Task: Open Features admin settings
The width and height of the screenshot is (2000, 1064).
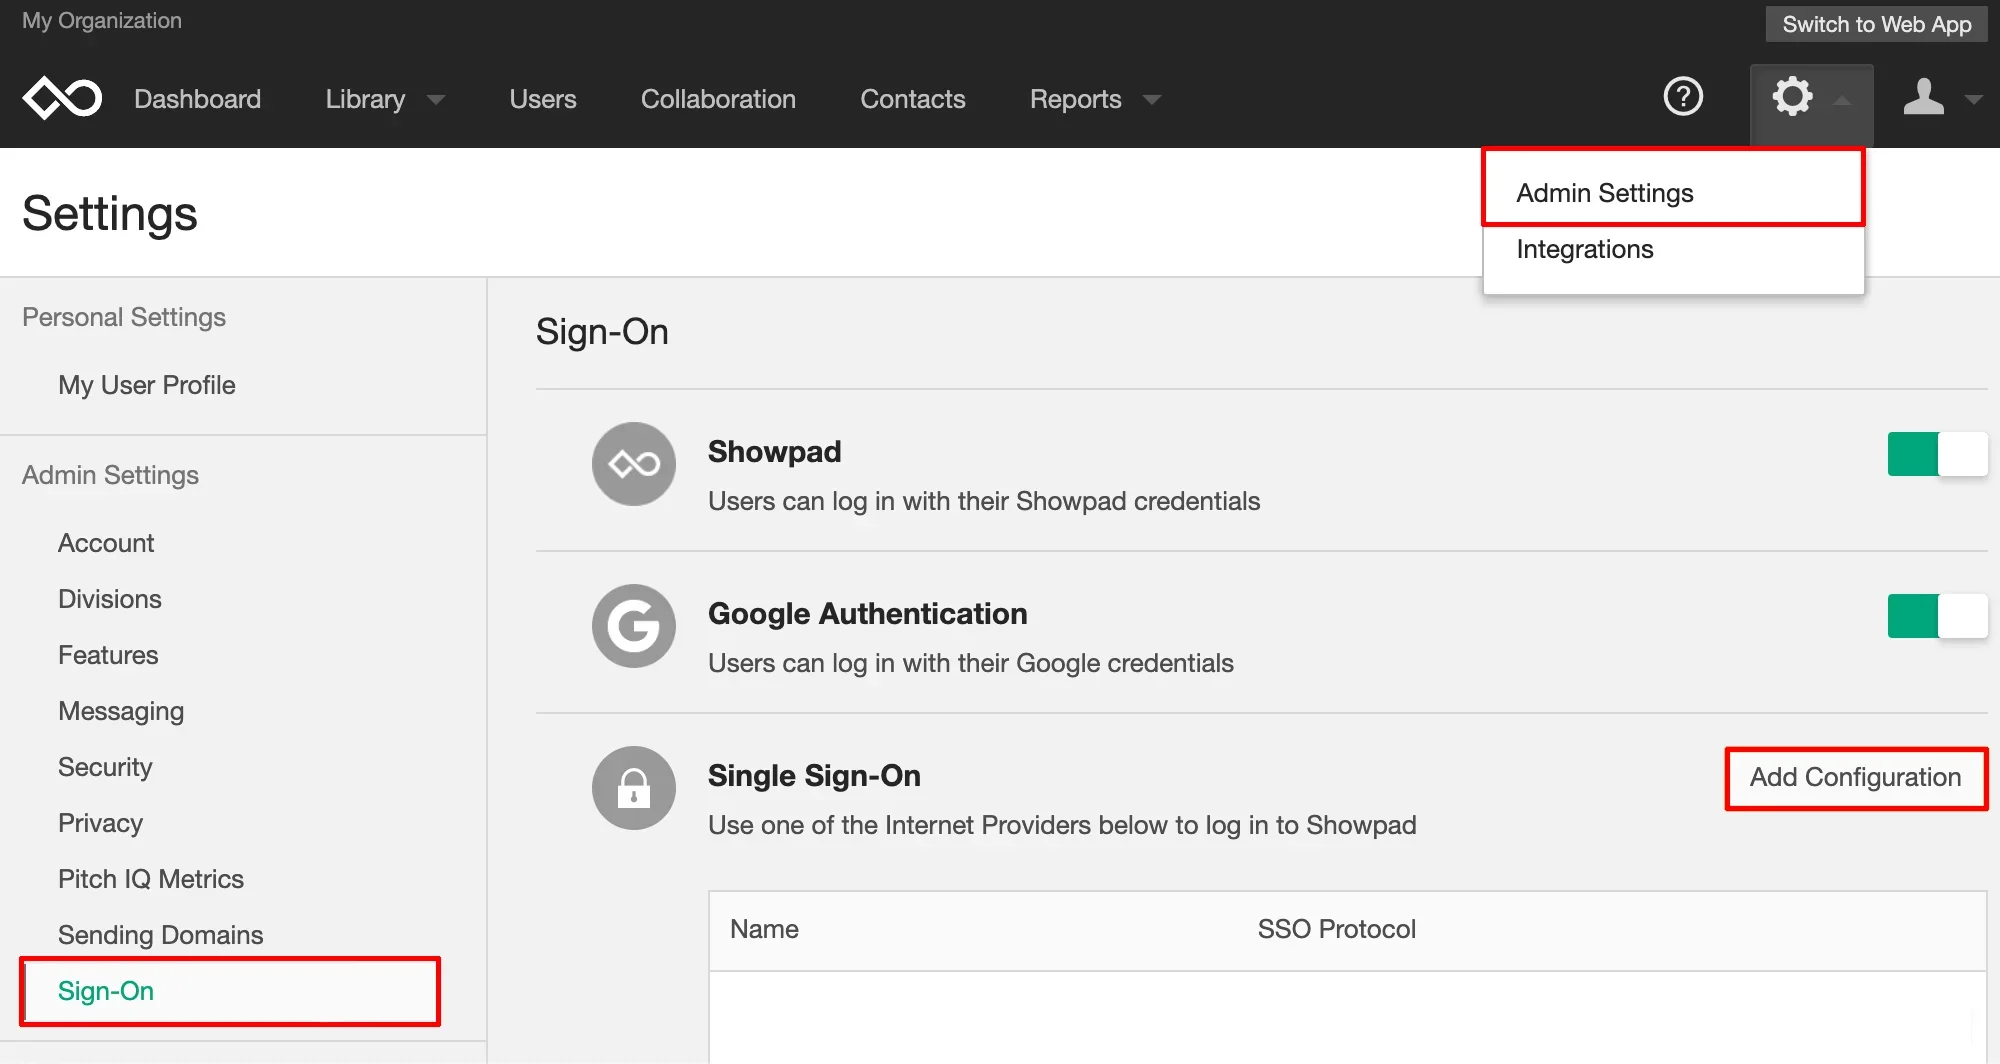Action: (x=108, y=655)
